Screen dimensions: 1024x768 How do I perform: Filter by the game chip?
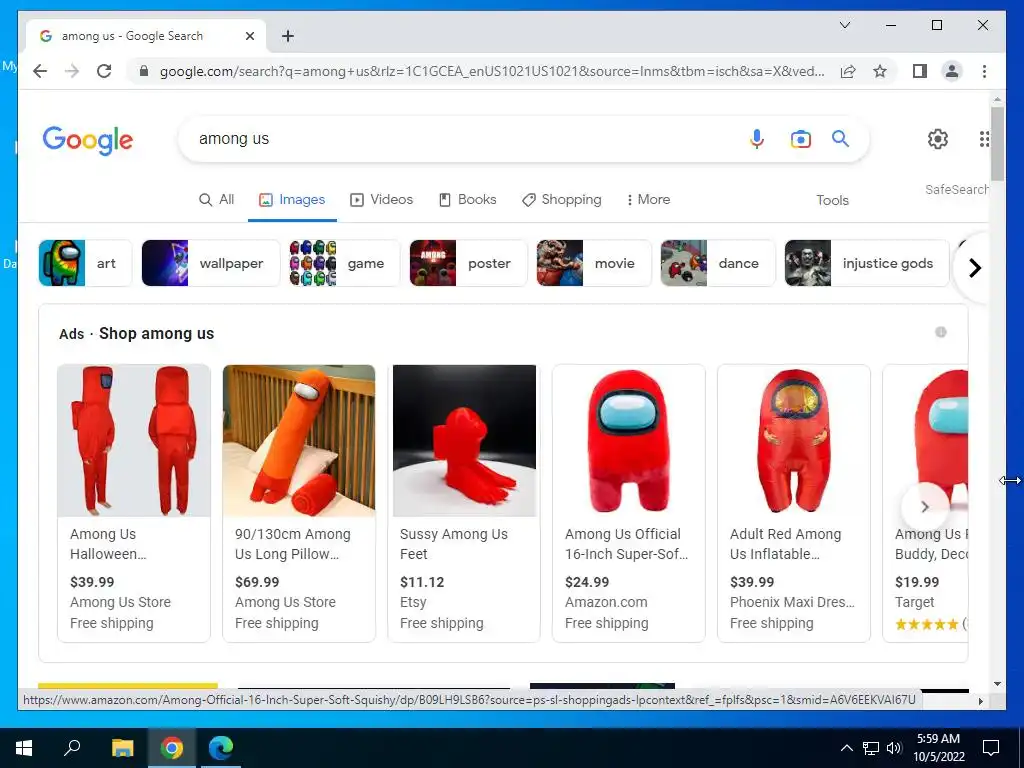click(345, 263)
